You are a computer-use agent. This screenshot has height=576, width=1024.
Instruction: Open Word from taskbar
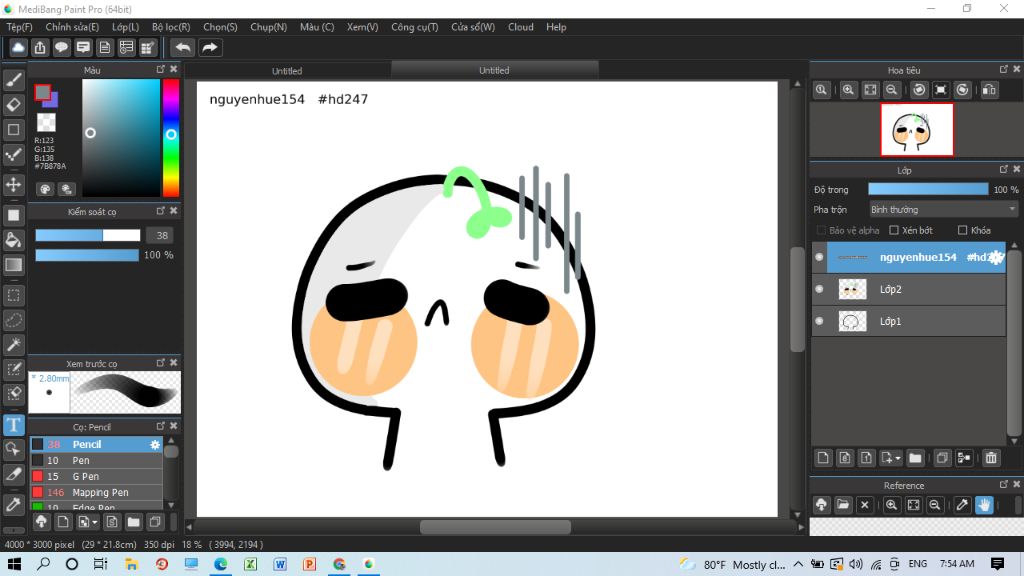tap(280, 564)
